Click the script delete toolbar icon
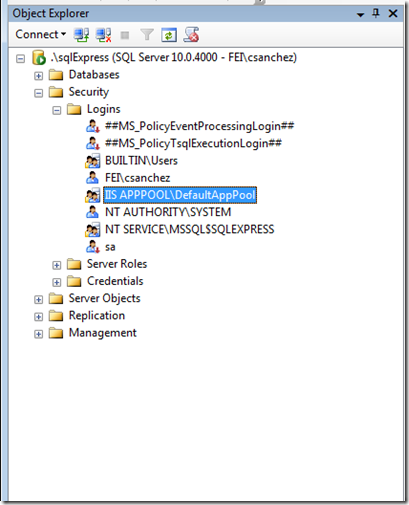 191,35
